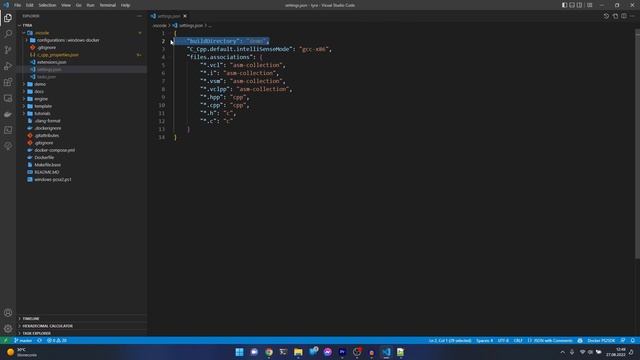
Task: Open the Help menu
Action: coord(125,5)
